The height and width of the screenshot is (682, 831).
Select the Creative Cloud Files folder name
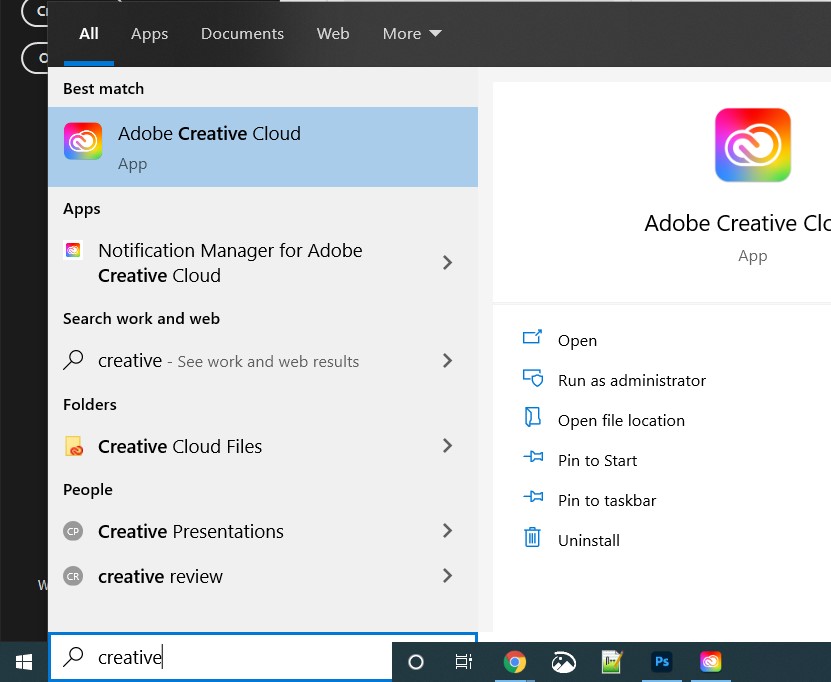click(x=180, y=447)
